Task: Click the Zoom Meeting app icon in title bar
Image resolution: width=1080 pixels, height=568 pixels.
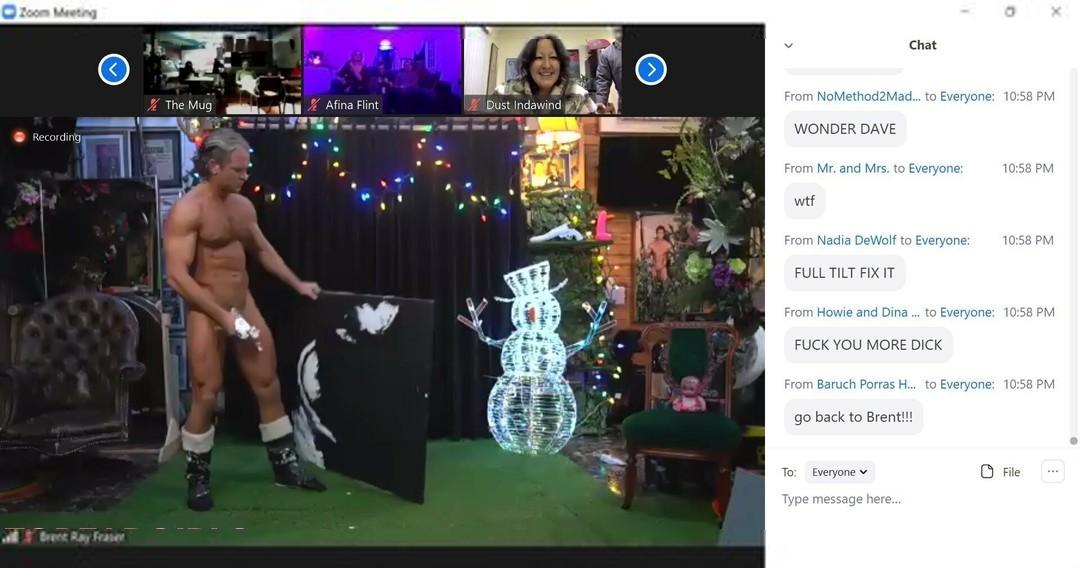Action: 9,12
